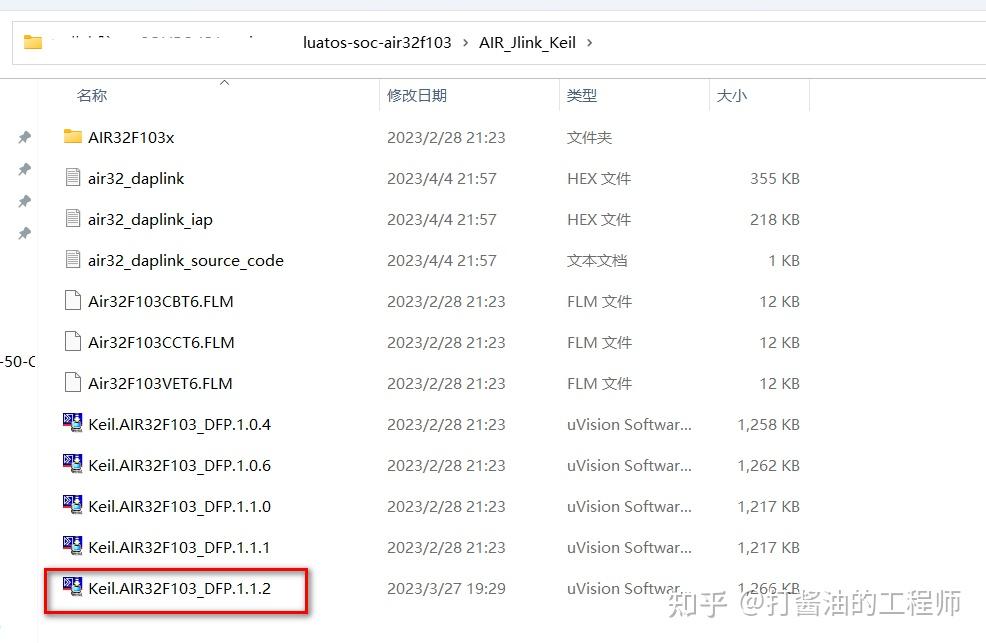Image resolution: width=986 pixels, height=643 pixels.
Task: Toggle sort arrow above the 名称 column
Action: pos(224,83)
